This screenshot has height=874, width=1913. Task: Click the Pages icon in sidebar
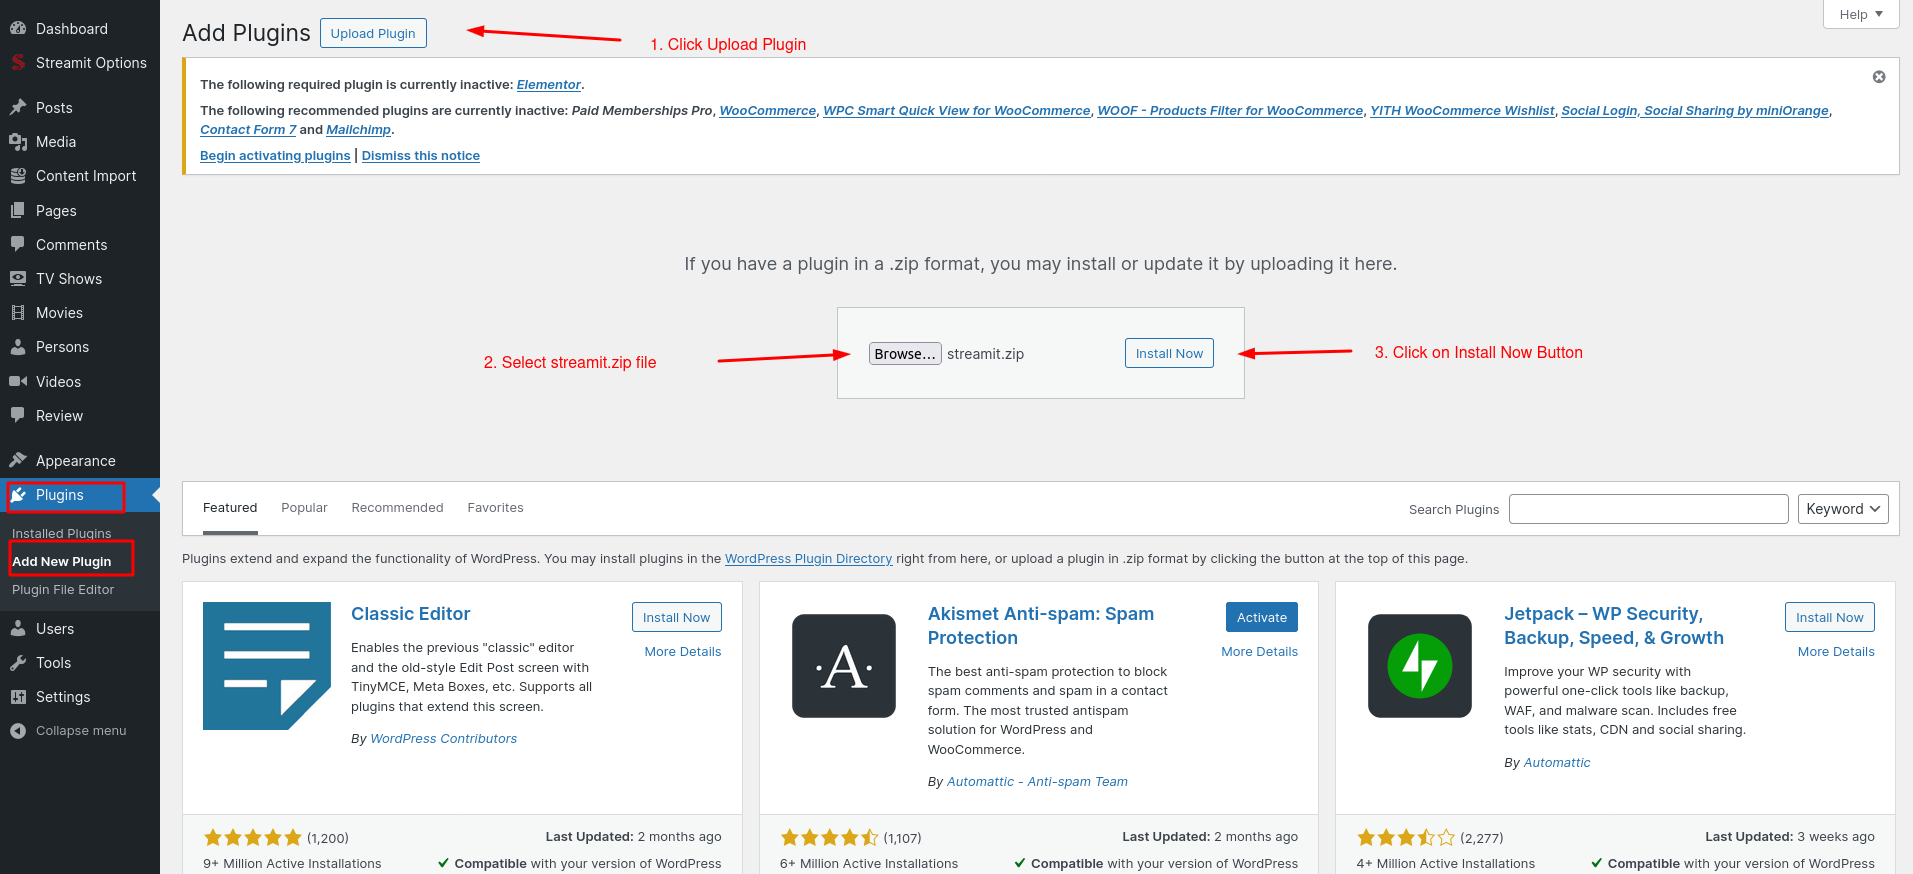tap(18, 211)
